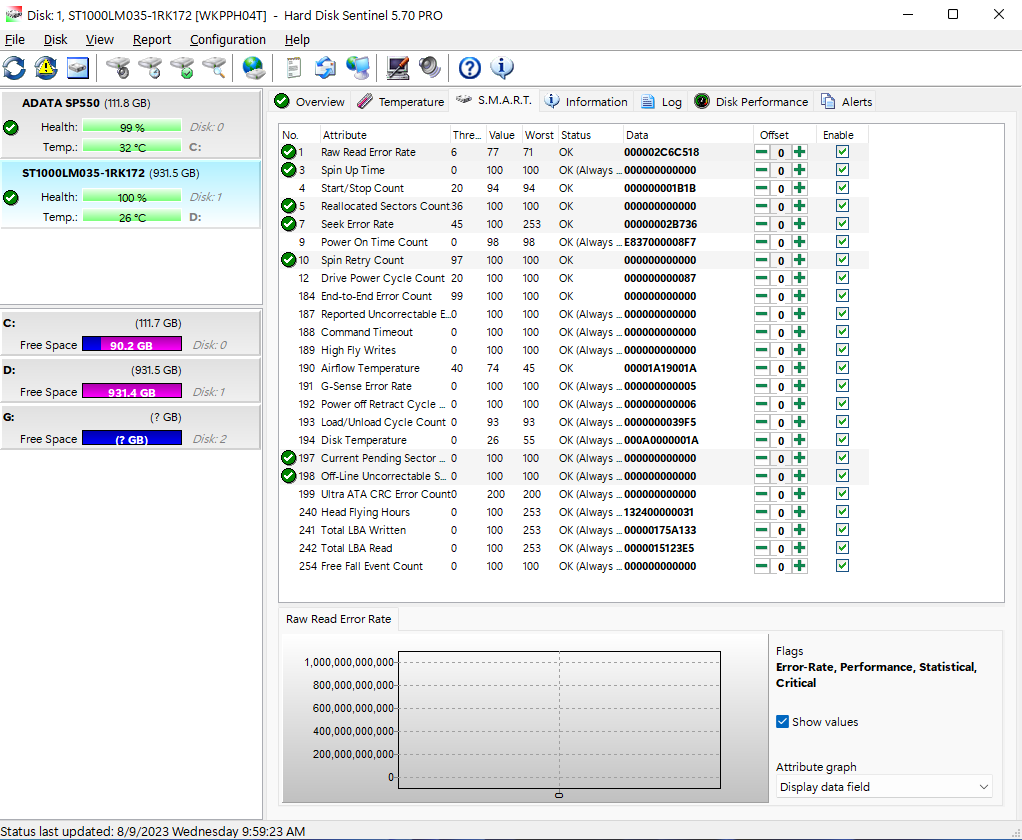
Task: Click the blue Refresh arrows toolbar icon
Action: coord(14,68)
